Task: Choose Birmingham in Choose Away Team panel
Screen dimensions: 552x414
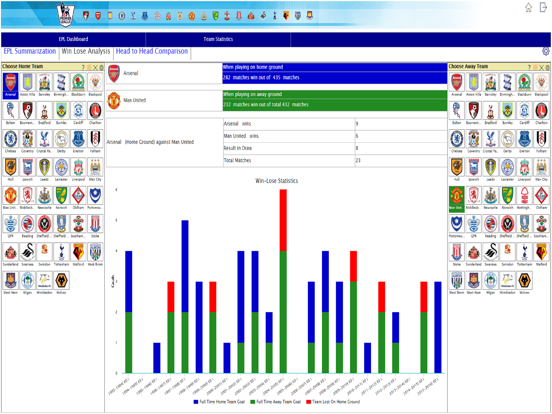Action: (x=507, y=84)
